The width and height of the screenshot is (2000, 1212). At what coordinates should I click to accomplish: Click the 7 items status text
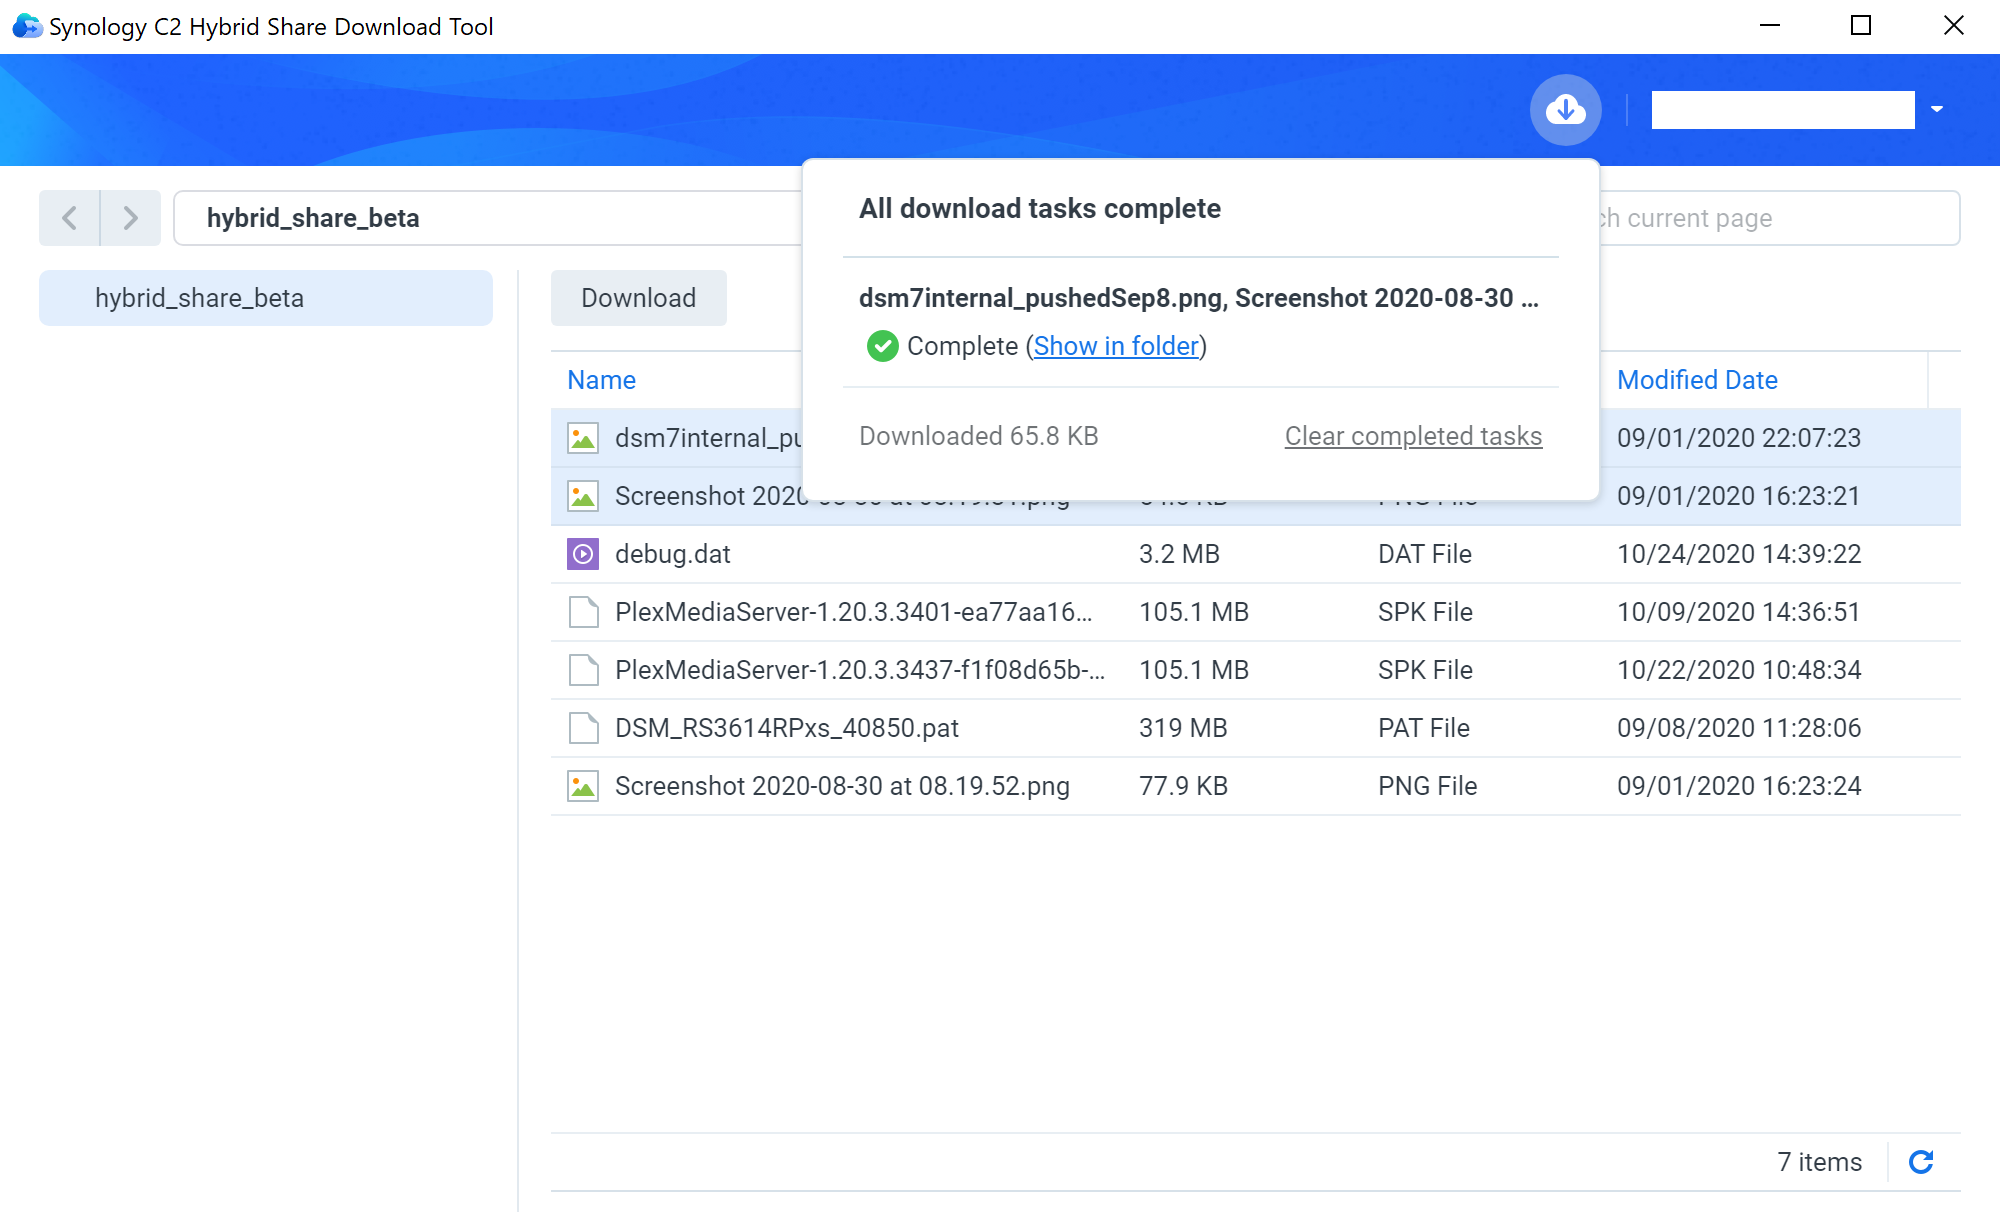[x=1819, y=1162]
